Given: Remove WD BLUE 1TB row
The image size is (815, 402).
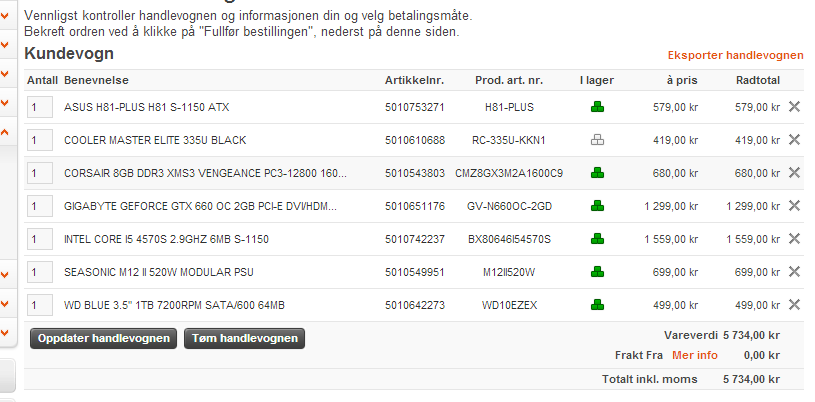Looking at the screenshot, I should (x=794, y=304).
